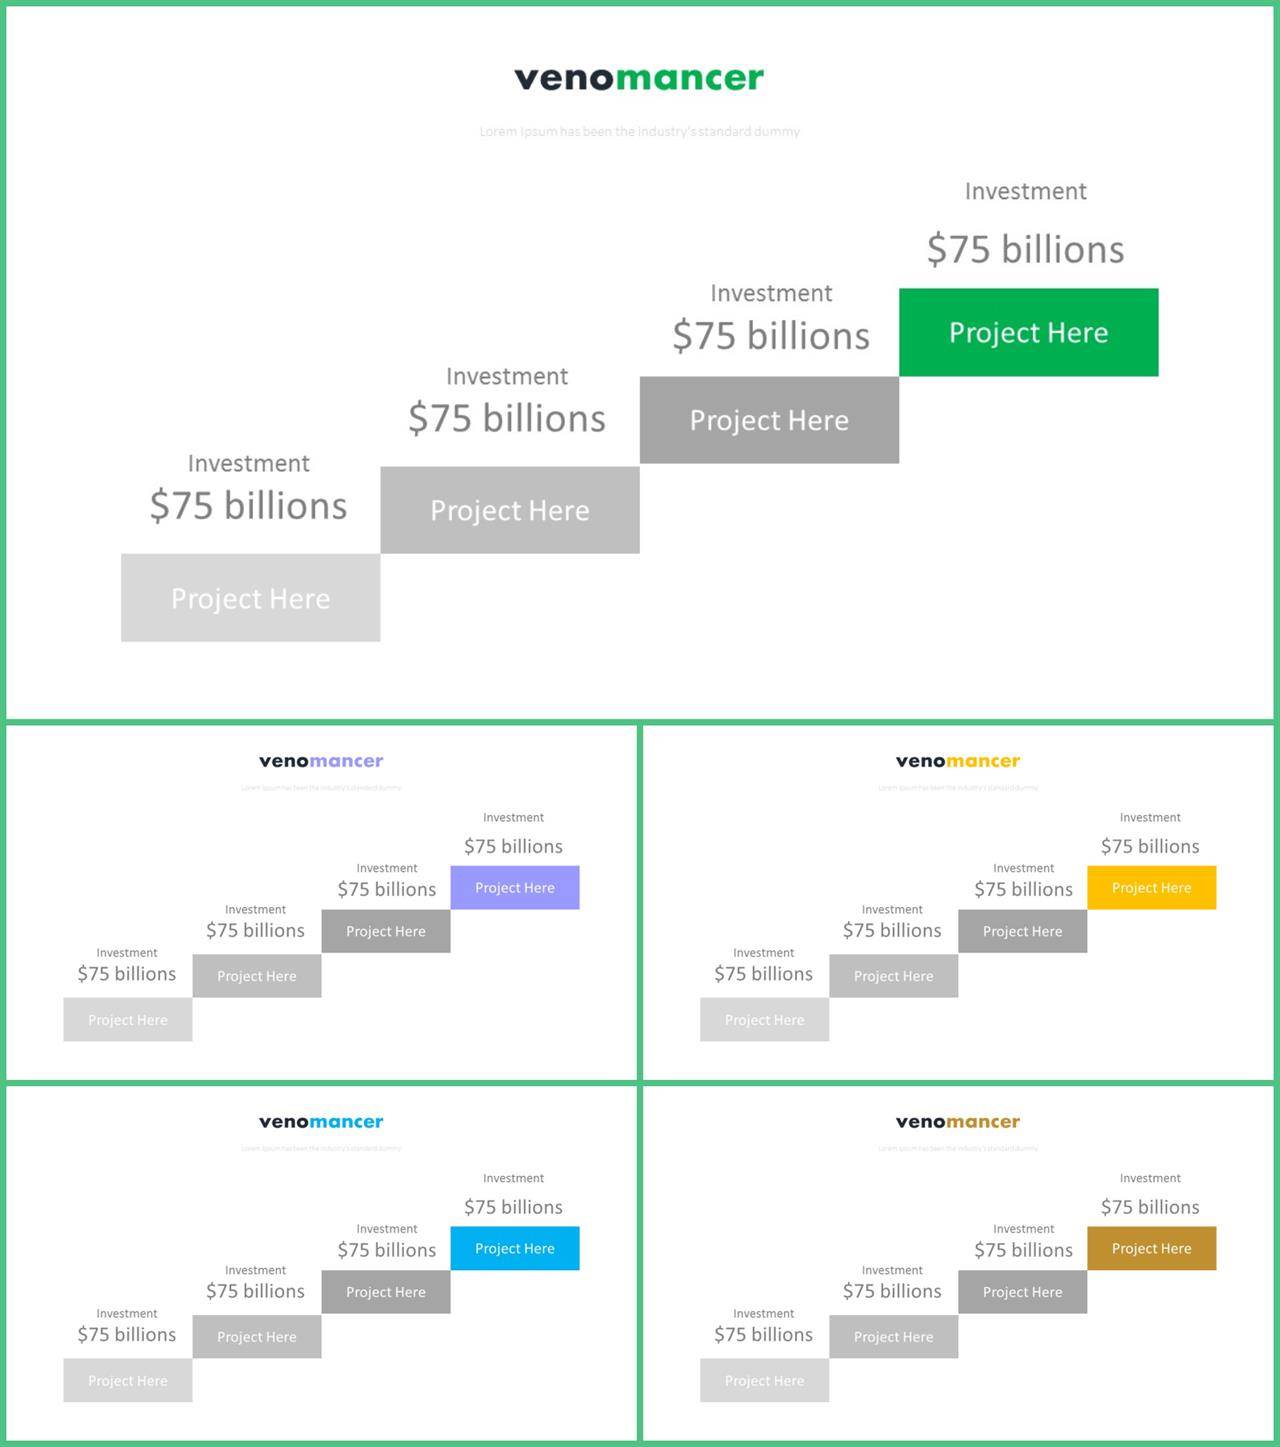The image size is (1280, 1447).
Task: Select the lightest gray Project Here box in main slide
Action: (x=250, y=598)
